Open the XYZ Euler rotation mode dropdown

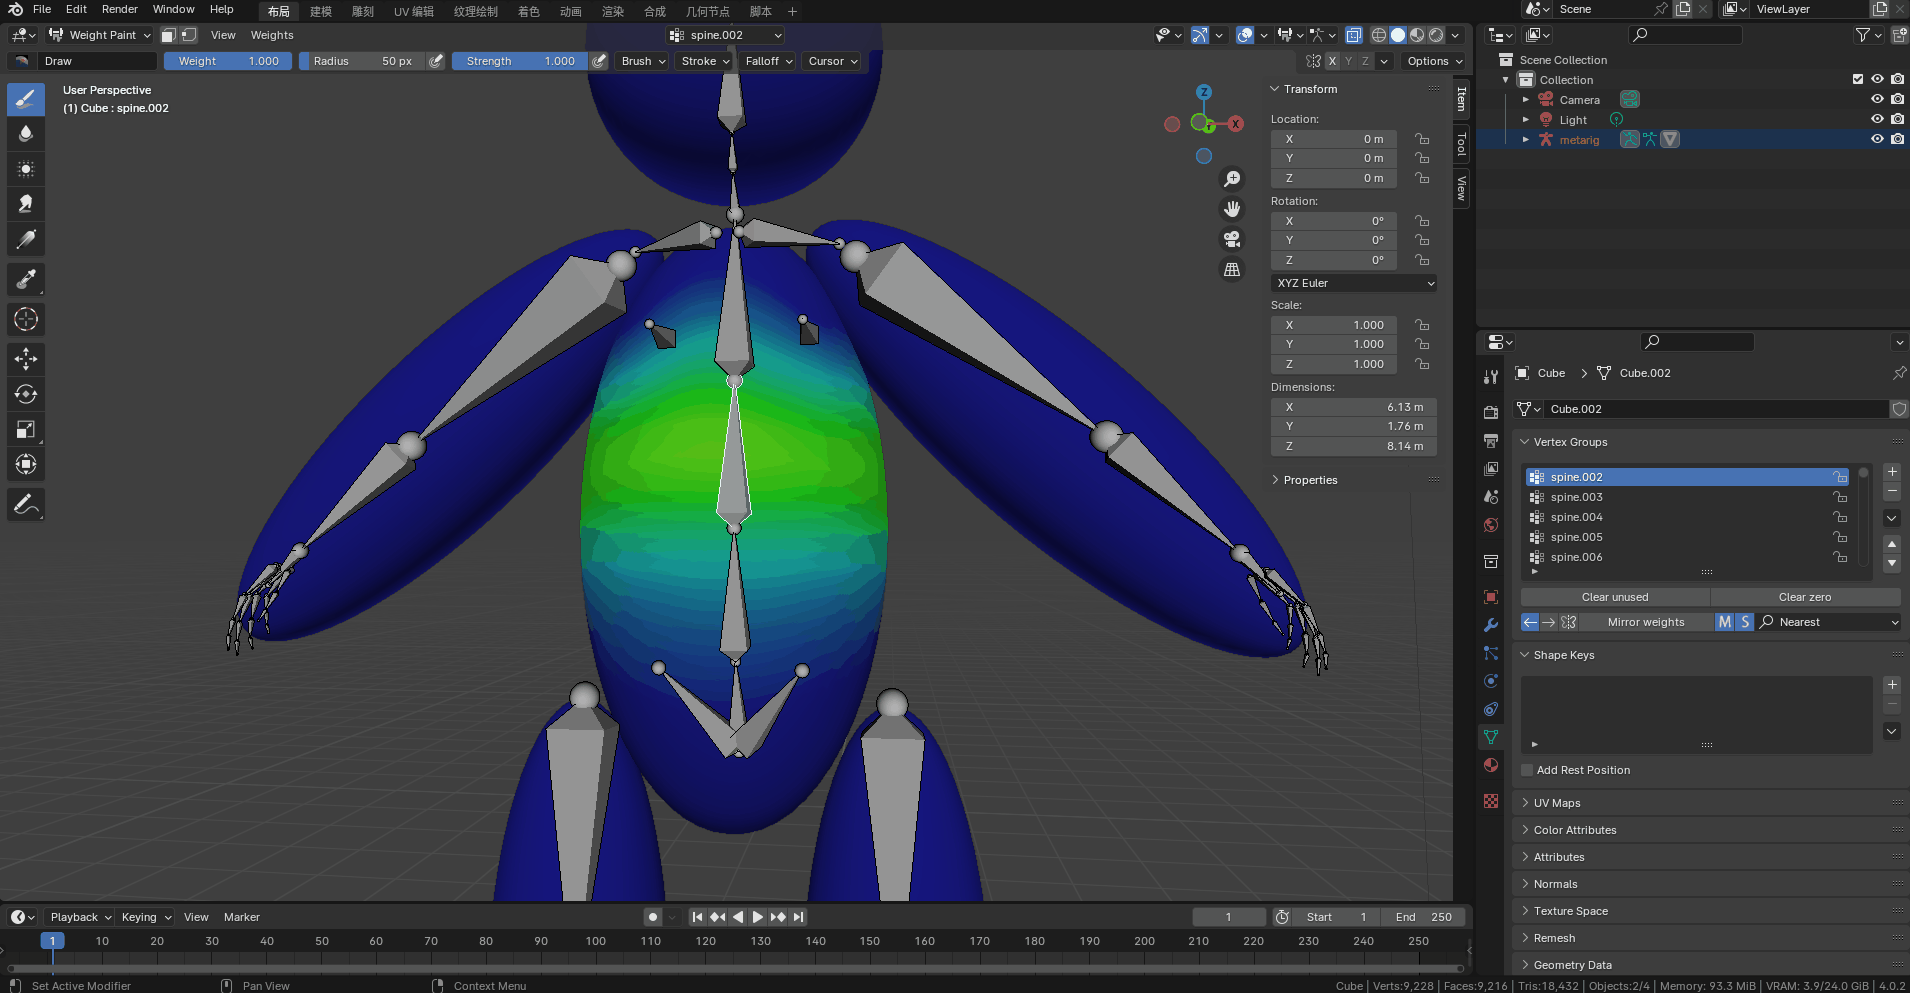(1354, 283)
